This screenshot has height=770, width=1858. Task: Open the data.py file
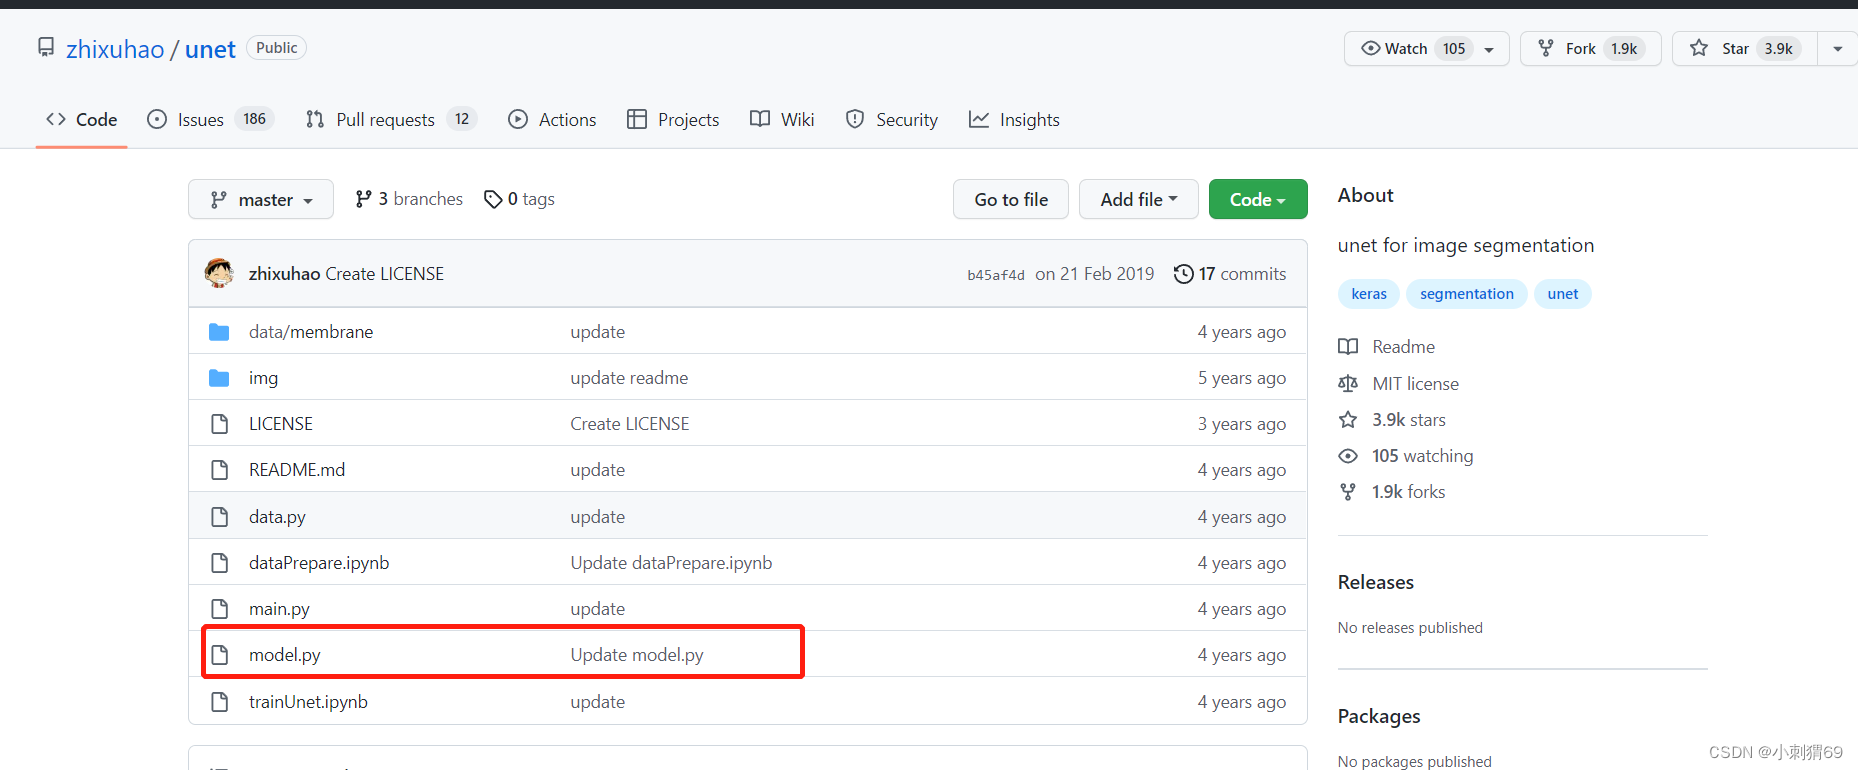[x=277, y=517]
